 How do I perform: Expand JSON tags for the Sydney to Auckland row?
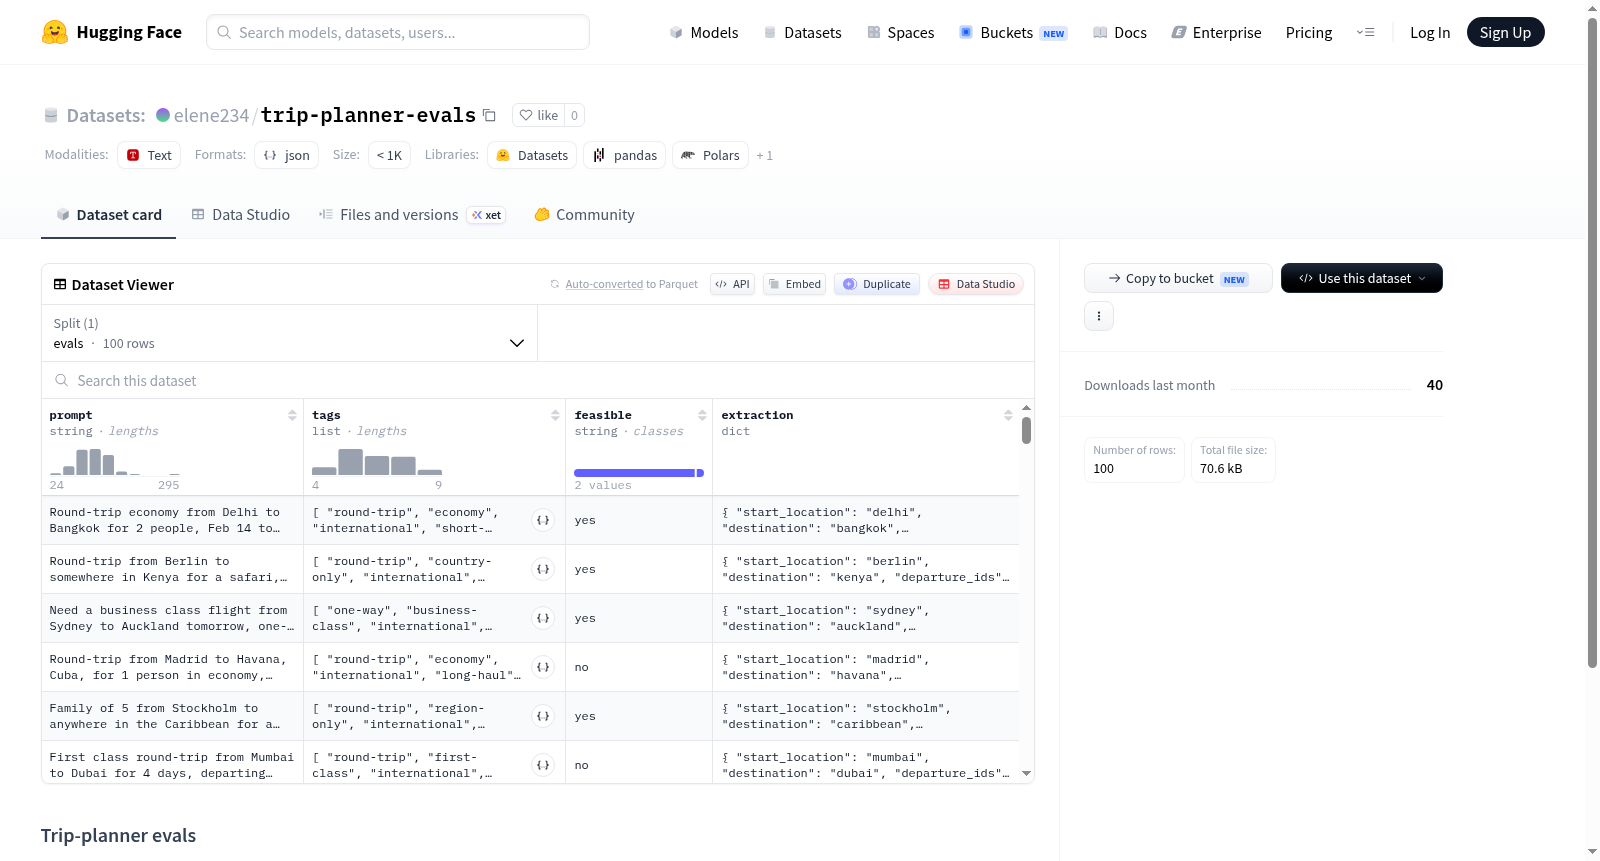coord(543,618)
